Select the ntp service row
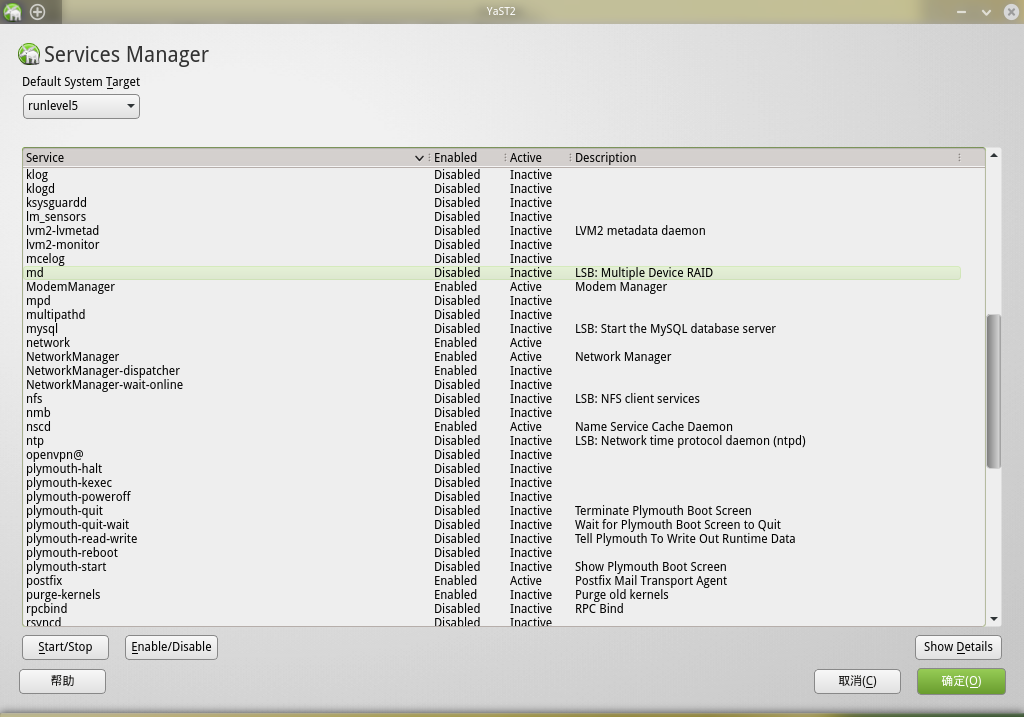1024x717 pixels. (x=492, y=441)
